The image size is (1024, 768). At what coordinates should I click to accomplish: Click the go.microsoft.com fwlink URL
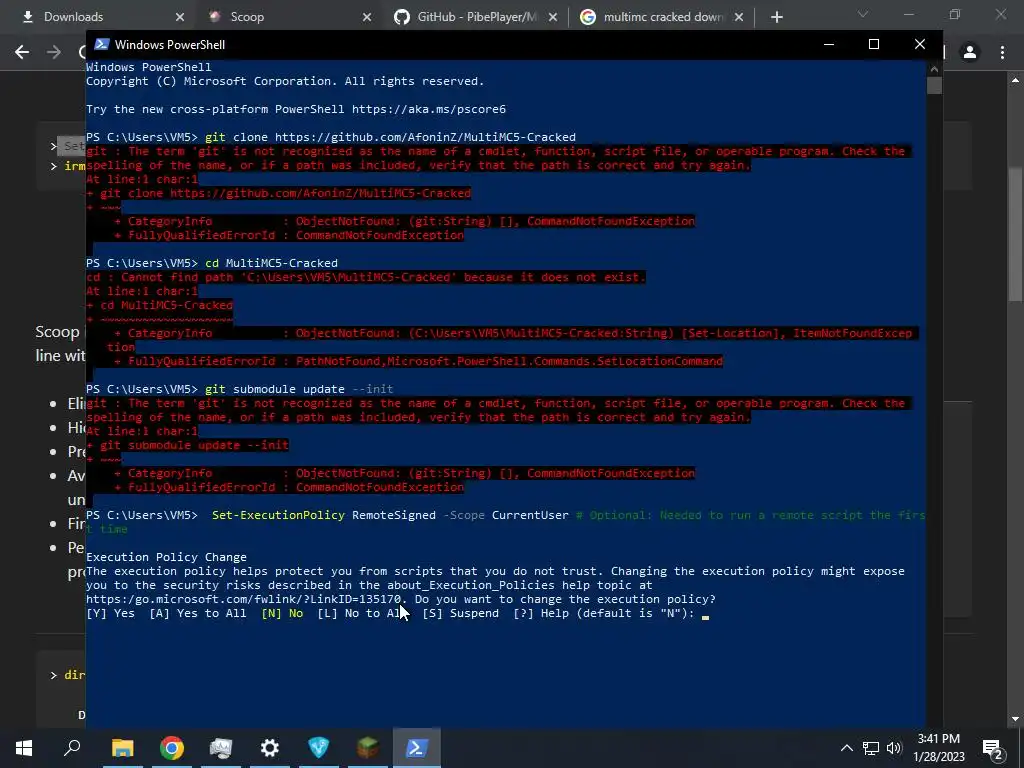(x=244, y=599)
